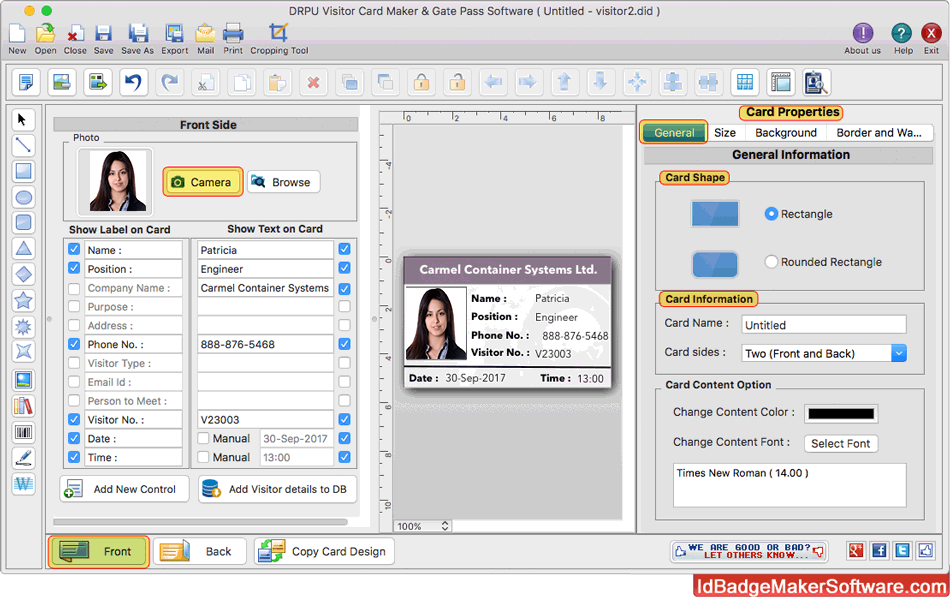Click the We Are Good Or Bad banner
Viewport: 950px width, 597px height.
point(749,551)
